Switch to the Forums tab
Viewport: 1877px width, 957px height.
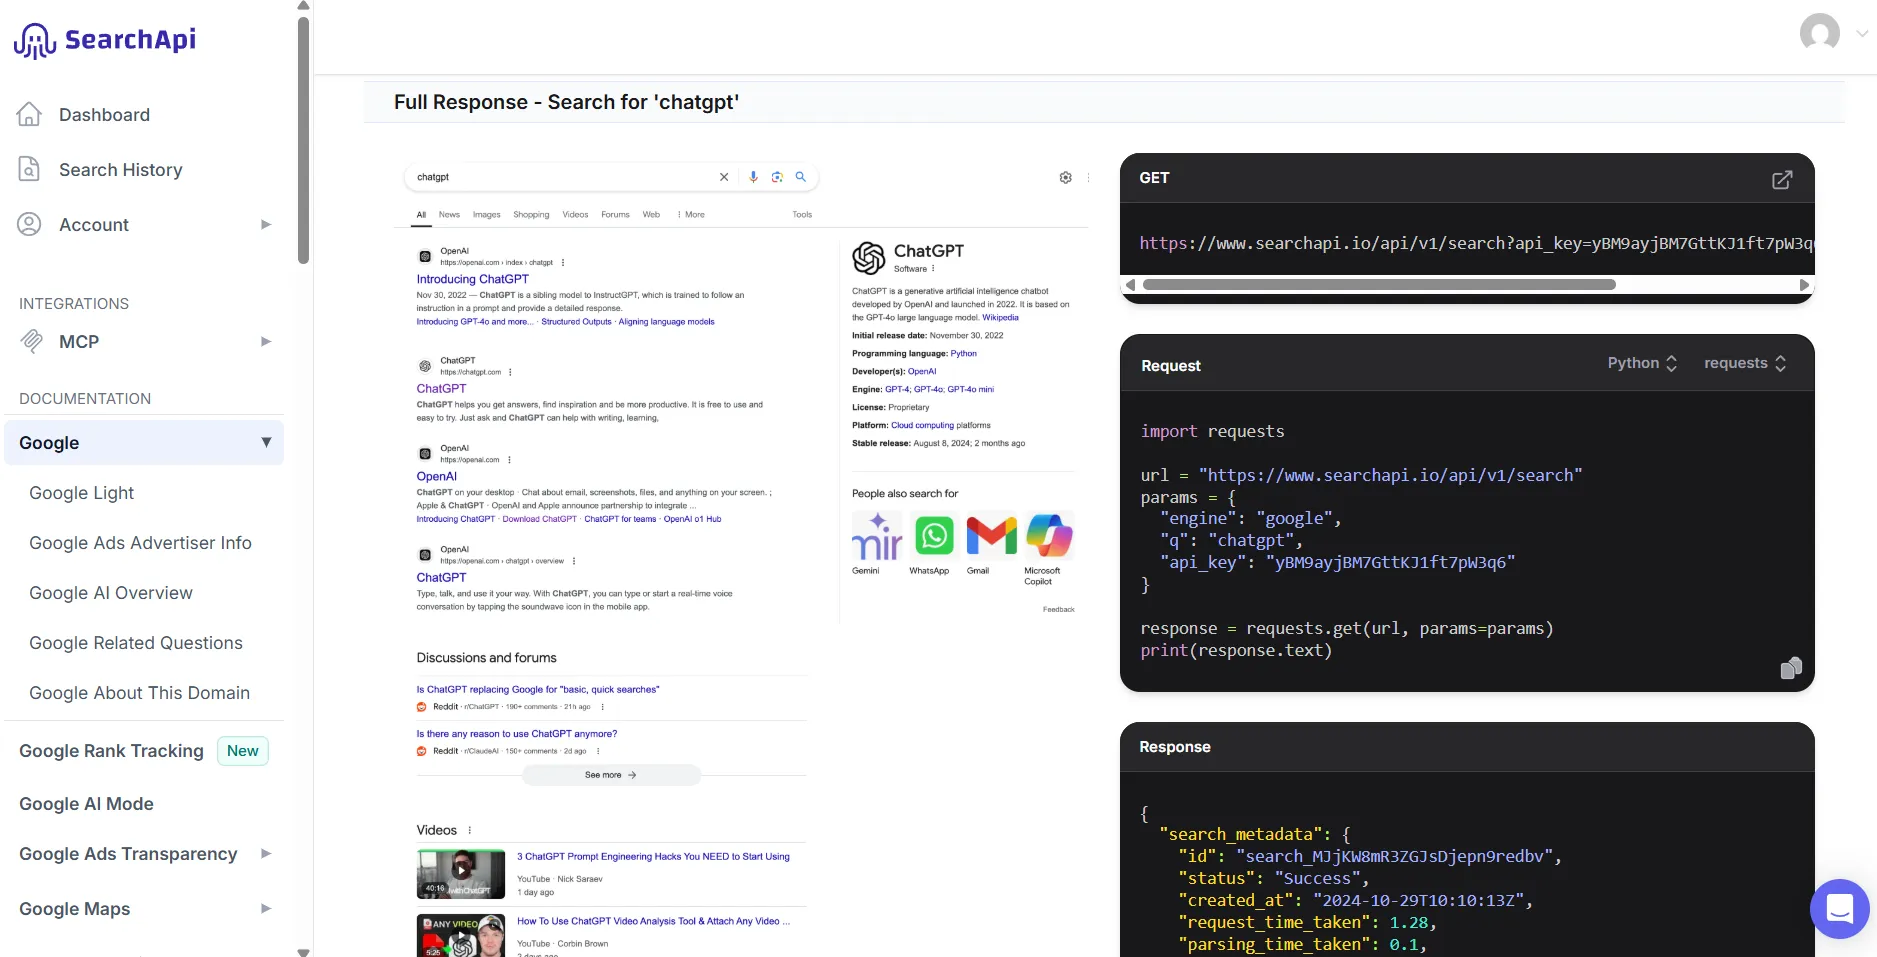(615, 214)
